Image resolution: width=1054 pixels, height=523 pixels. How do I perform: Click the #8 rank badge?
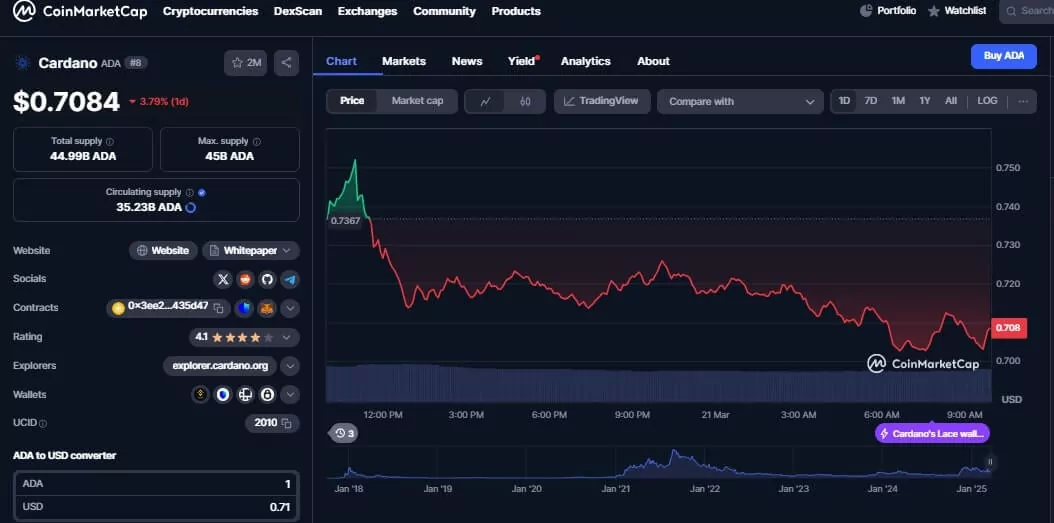[x=136, y=63]
